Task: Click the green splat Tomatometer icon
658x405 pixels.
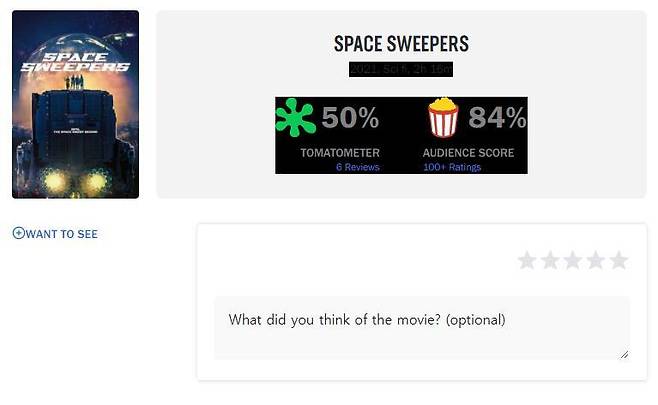Action: pyautogui.click(x=295, y=118)
